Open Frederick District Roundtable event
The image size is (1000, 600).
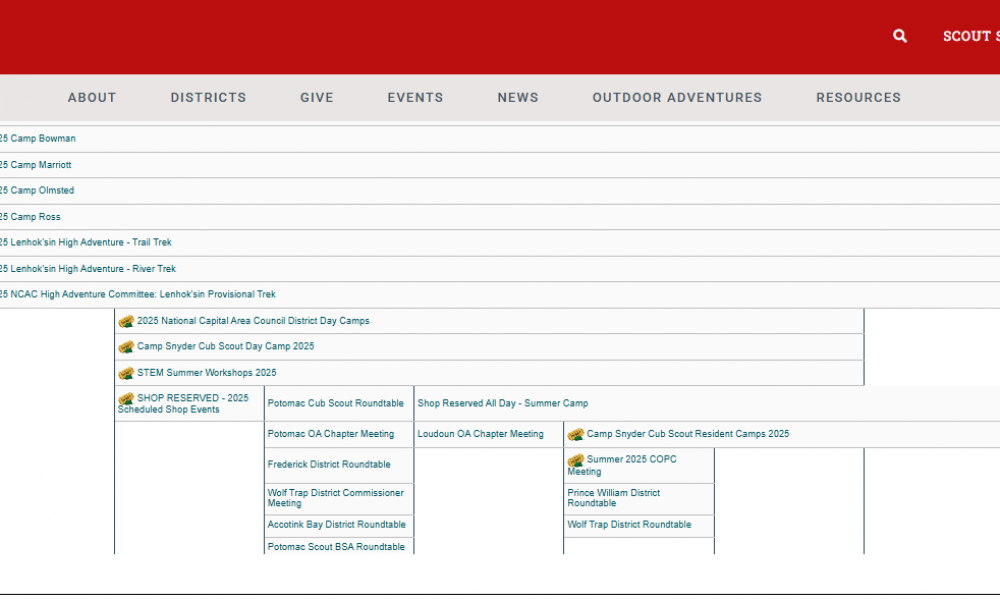[328, 464]
